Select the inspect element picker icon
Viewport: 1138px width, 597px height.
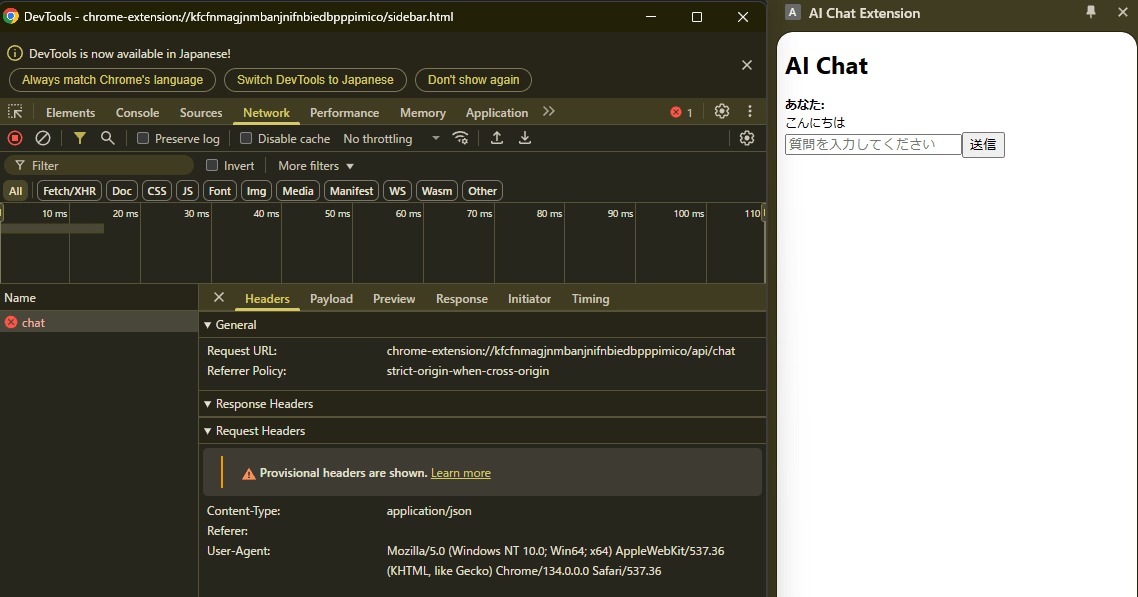pyautogui.click(x=15, y=112)
